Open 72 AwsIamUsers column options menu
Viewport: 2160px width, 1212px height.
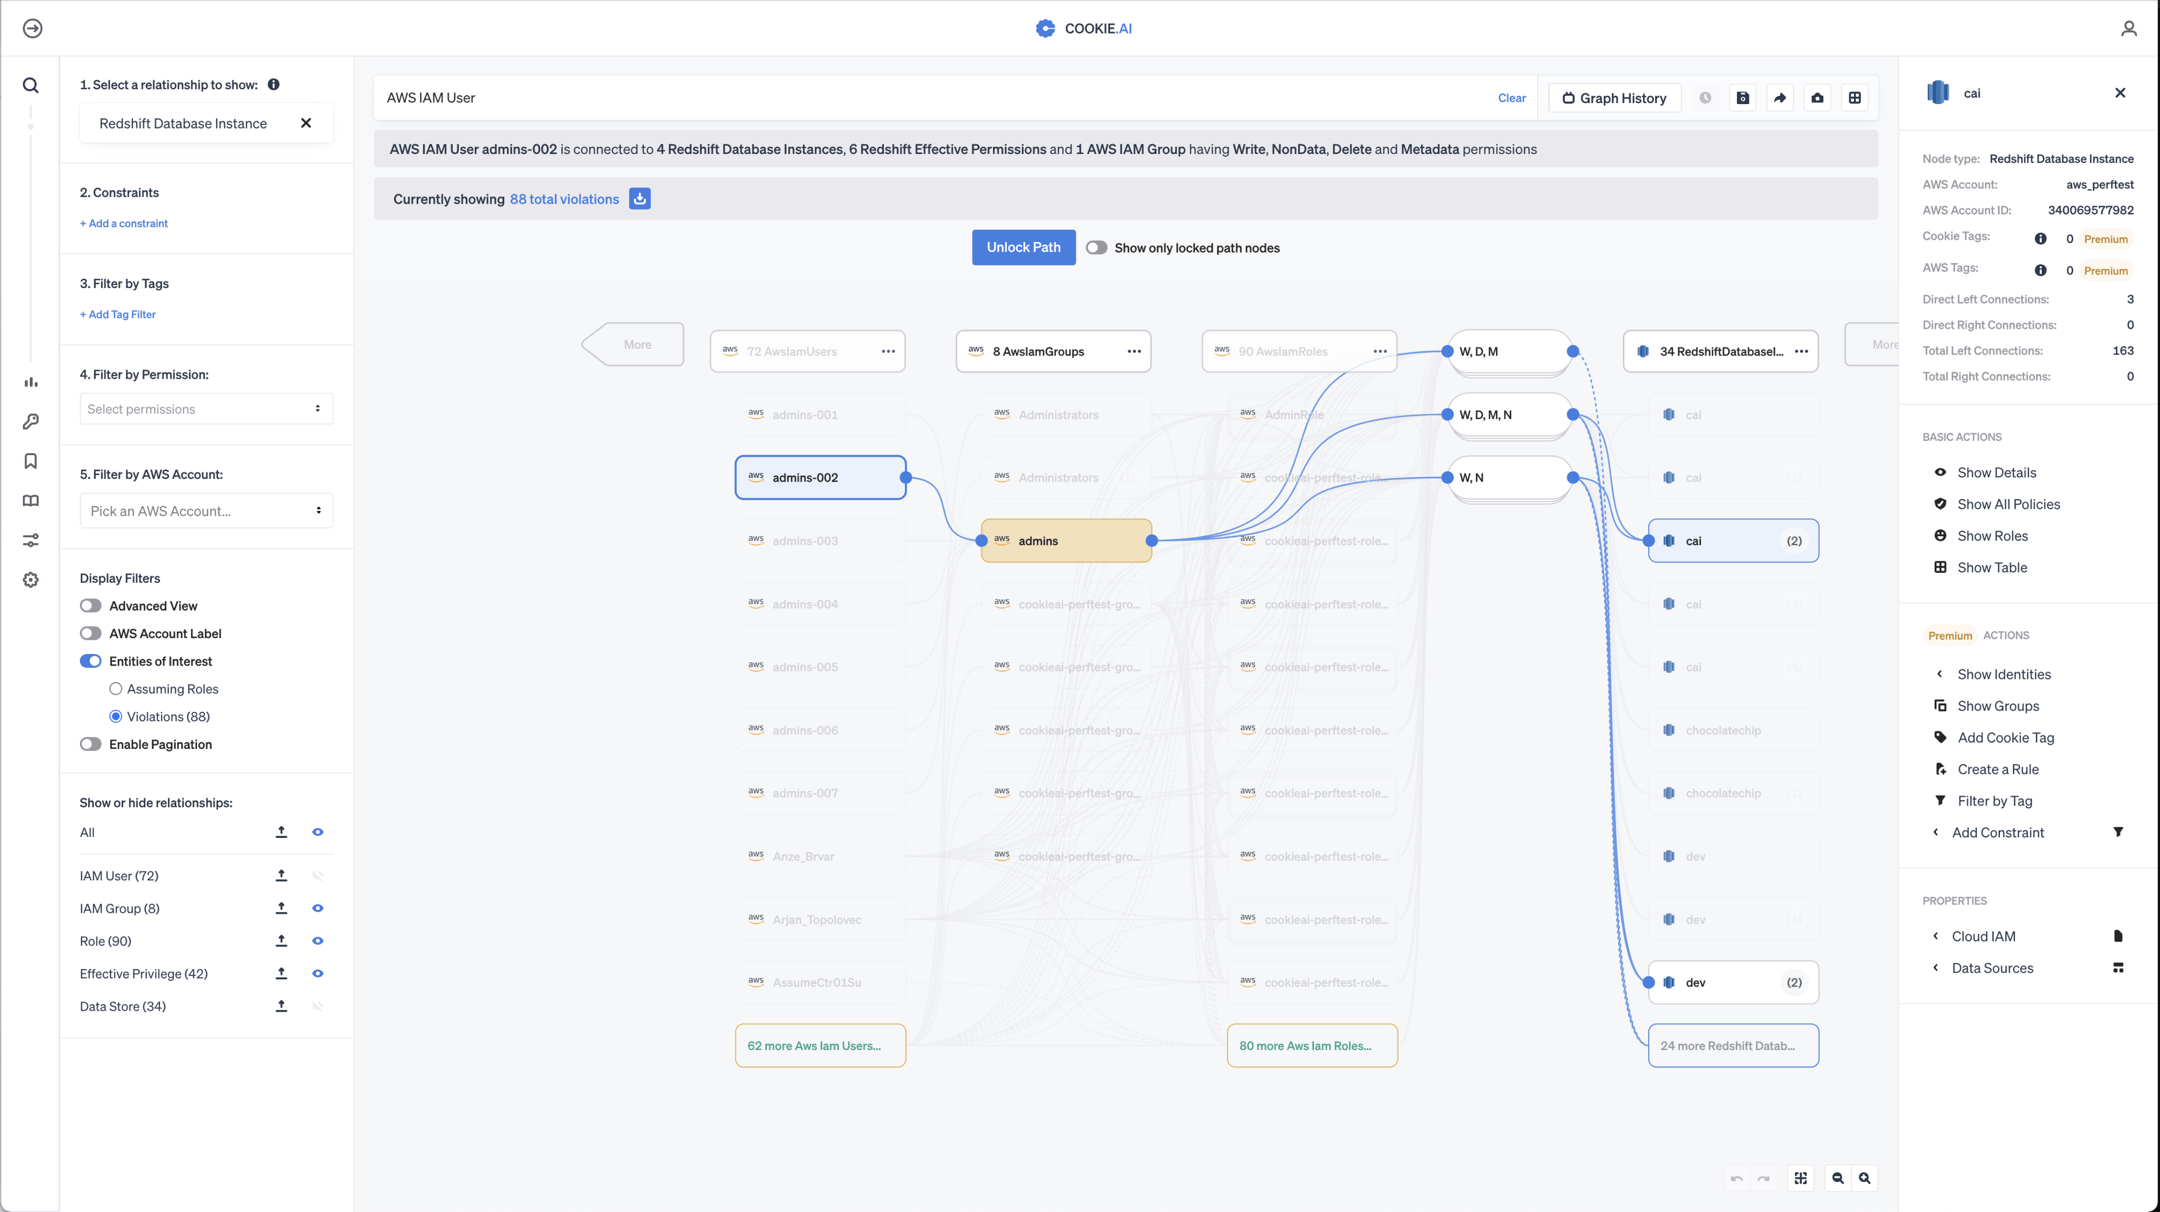[x=888, y=352]
